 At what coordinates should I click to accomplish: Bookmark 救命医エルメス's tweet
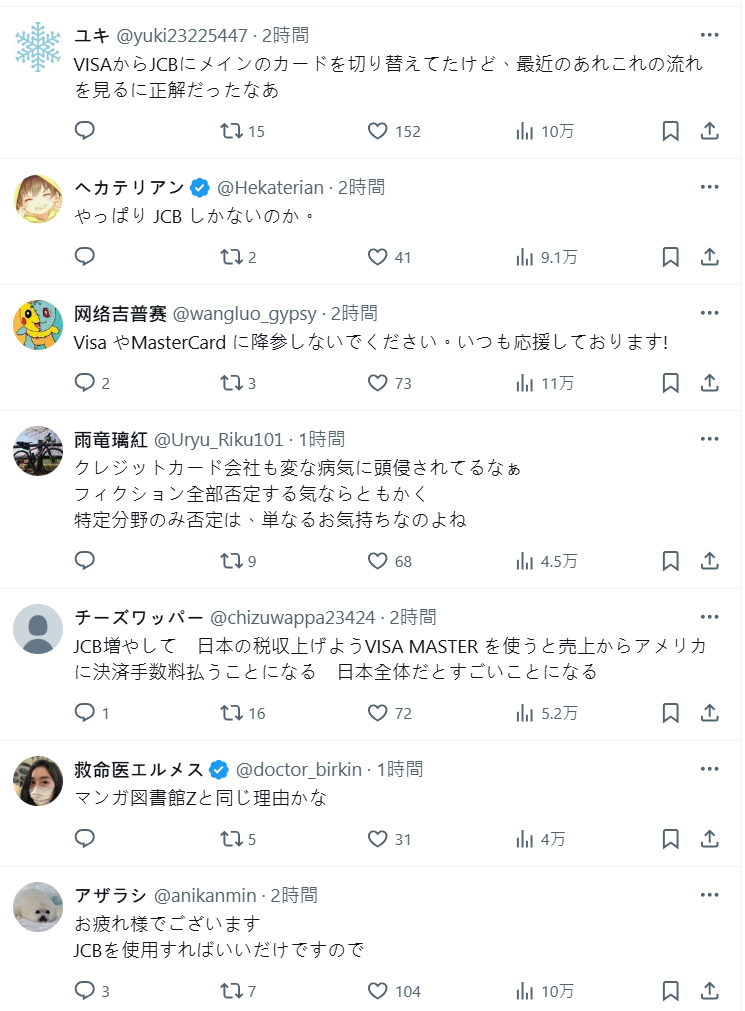pos(671,839)
